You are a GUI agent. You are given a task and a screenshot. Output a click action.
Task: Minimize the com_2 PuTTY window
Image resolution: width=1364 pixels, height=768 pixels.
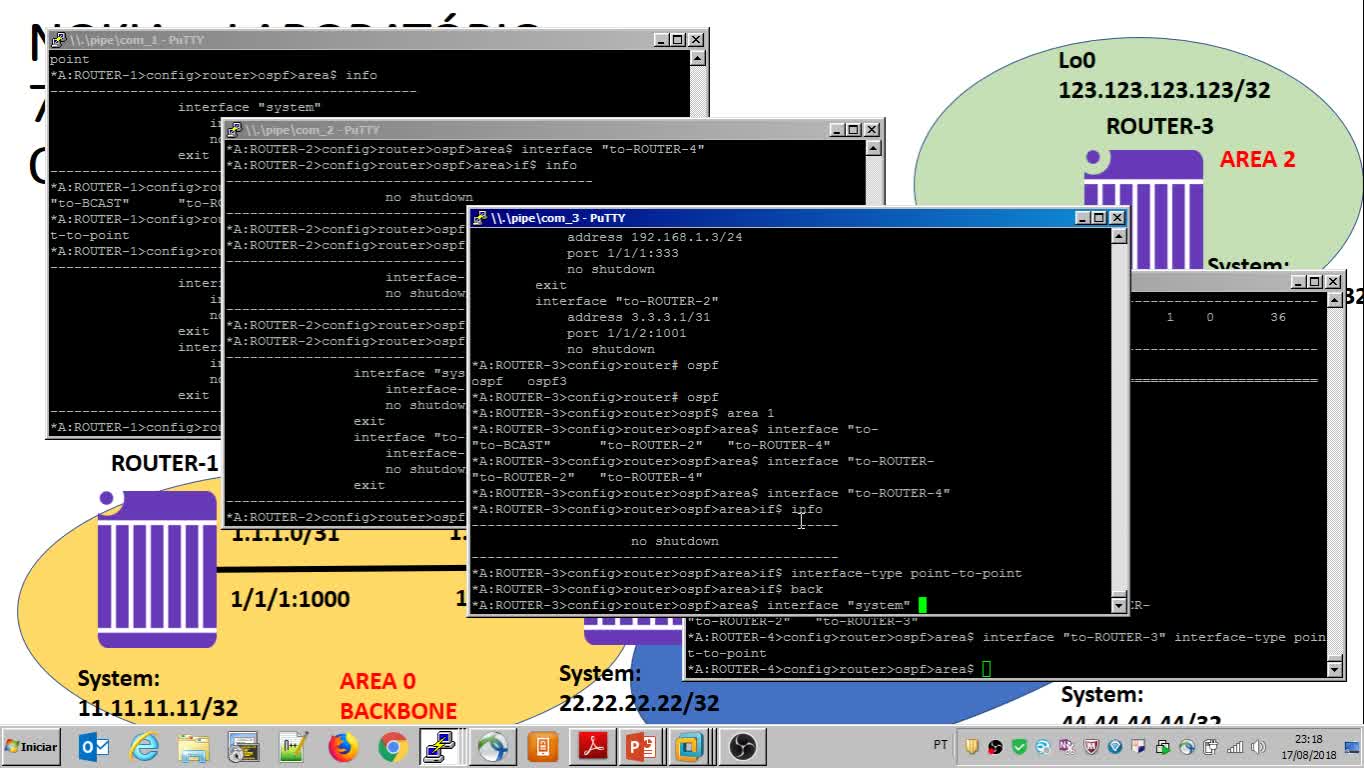tap(837, 130)
